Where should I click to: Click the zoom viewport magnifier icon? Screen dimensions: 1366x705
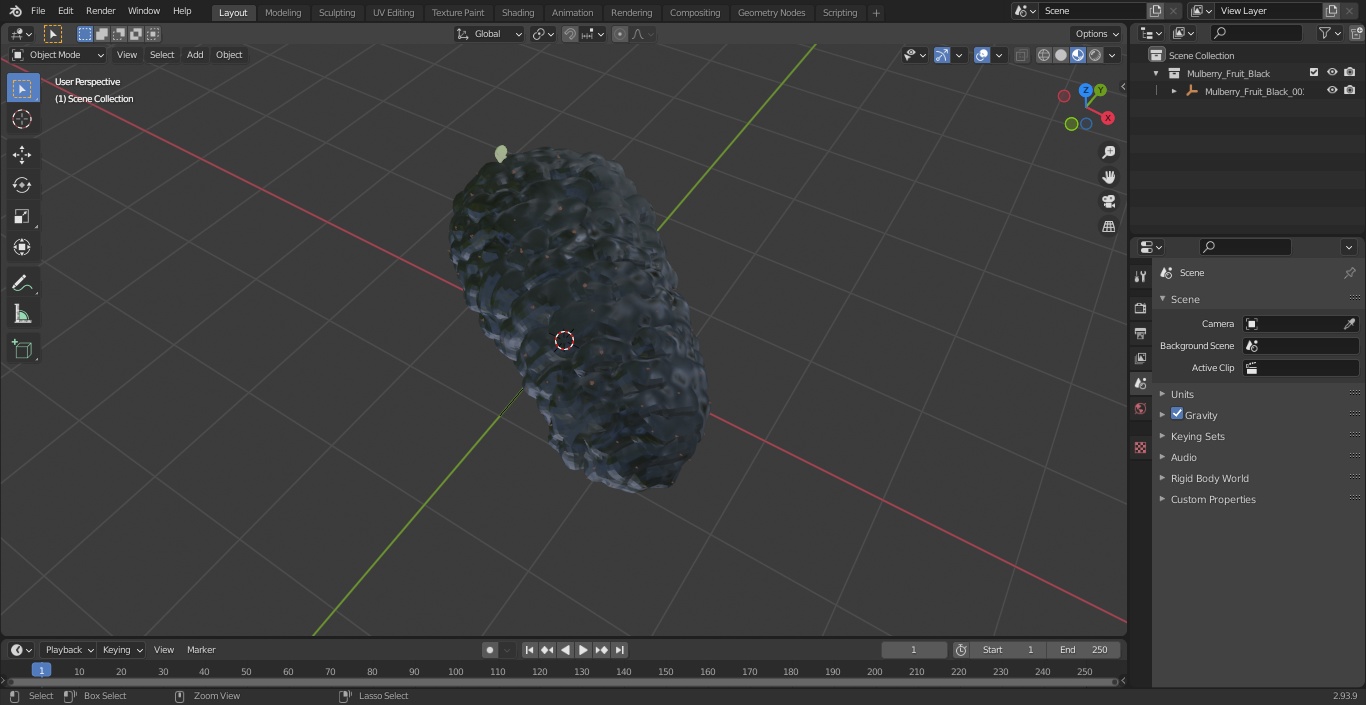(1108, 152)
